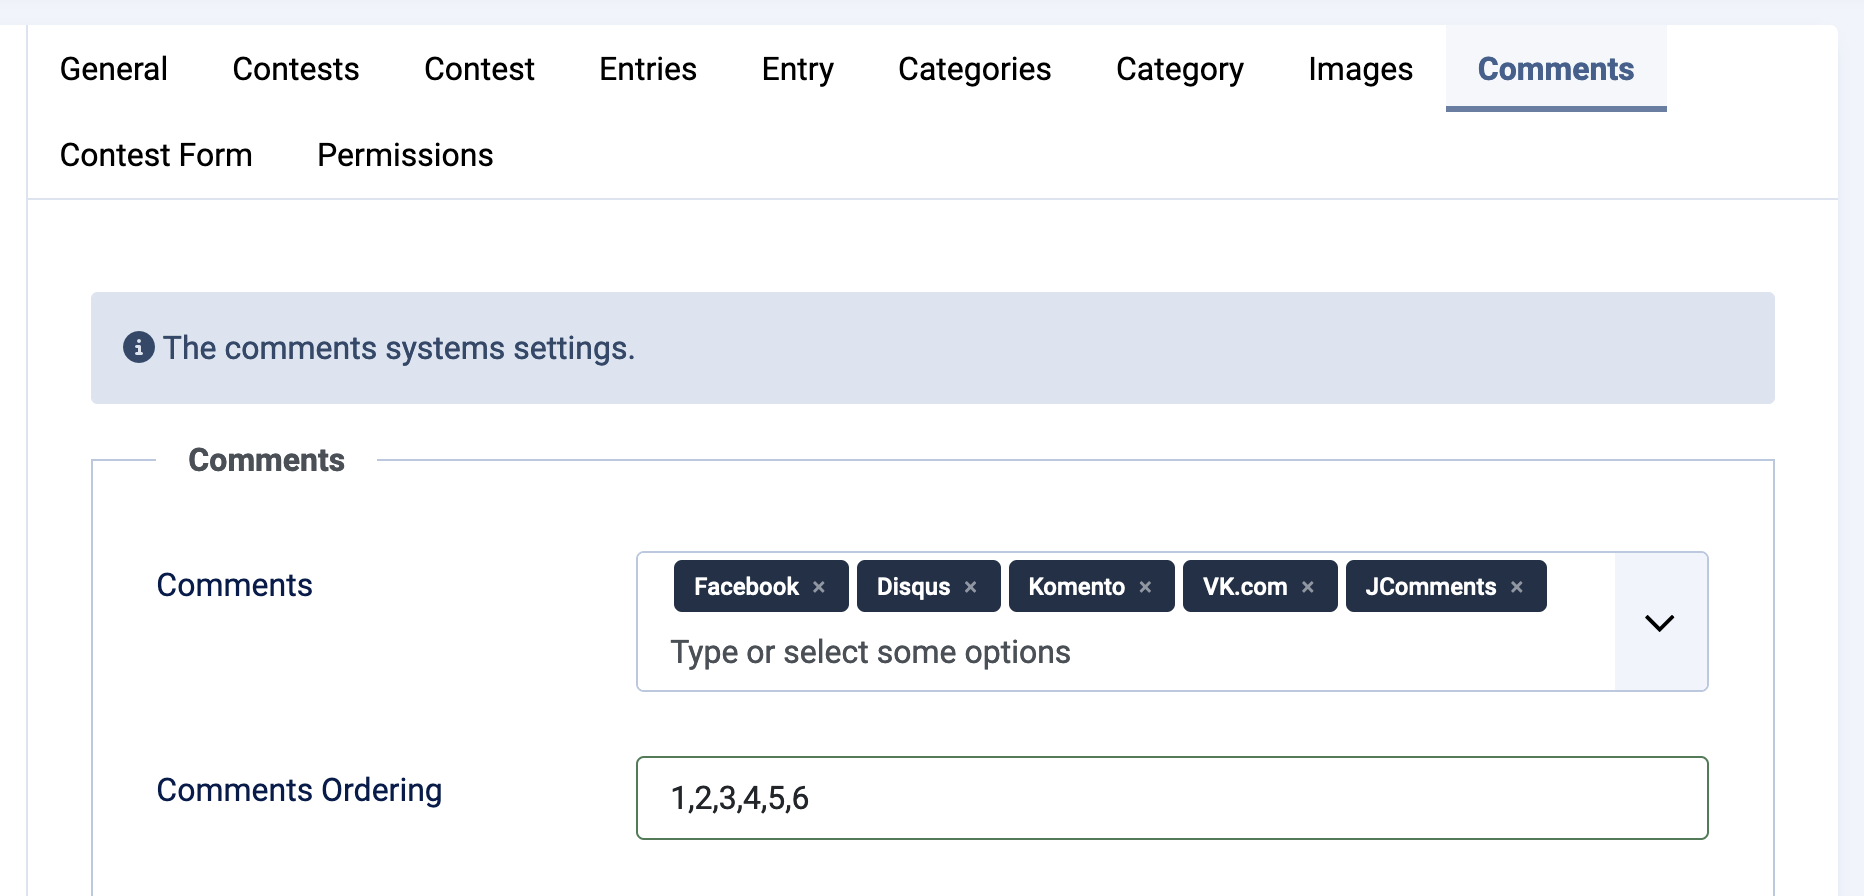The height and width of the screenshot is (896, 1864).
Task: Select the JComments tag text
Action: coord(1431,587)
